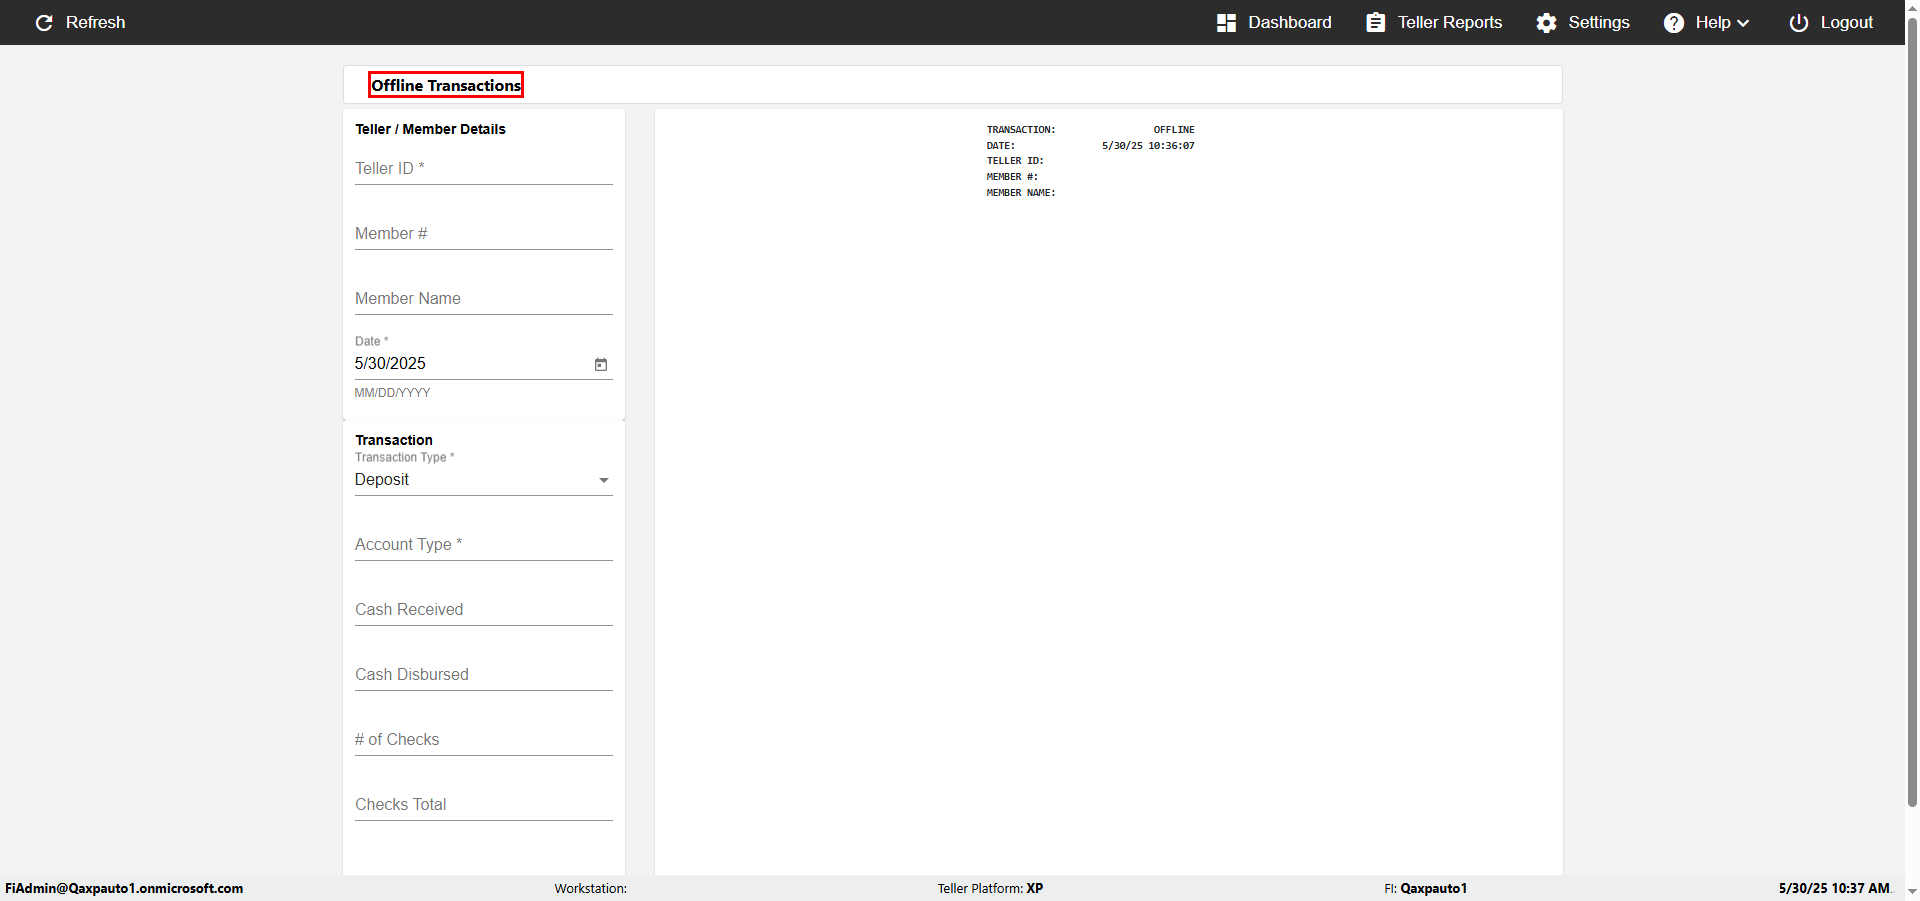Select the Account Type combo box
Viewport: 1920px width, 901px height.
(483, 545)
